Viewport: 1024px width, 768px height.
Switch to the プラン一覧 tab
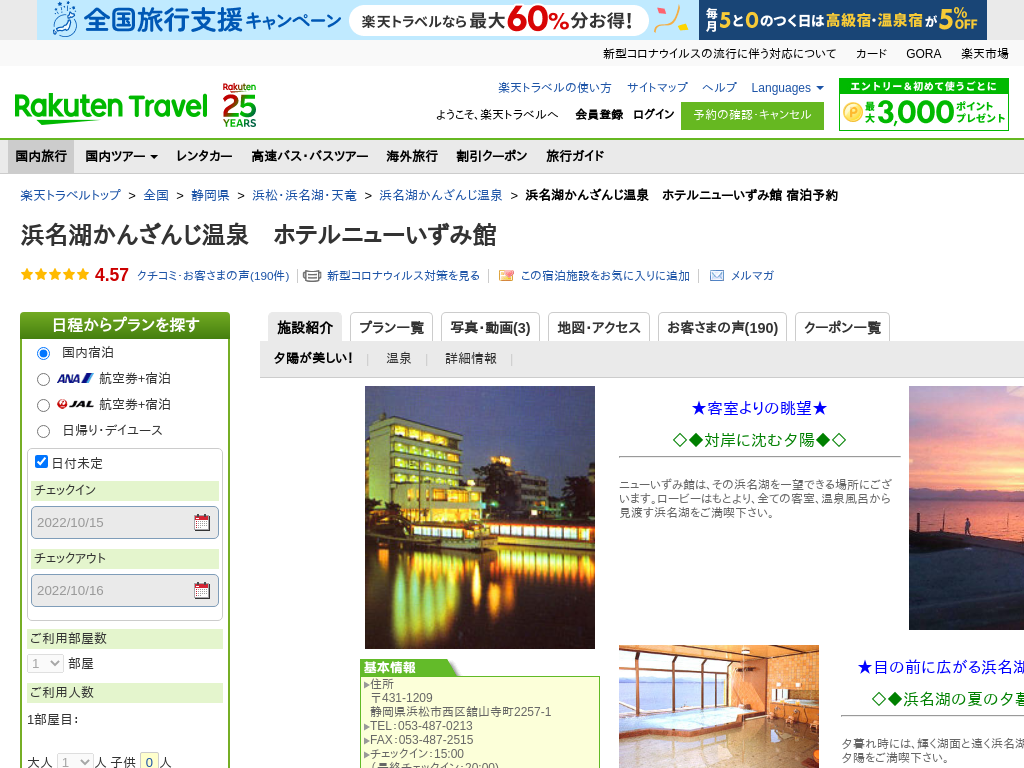pos(391,328)
